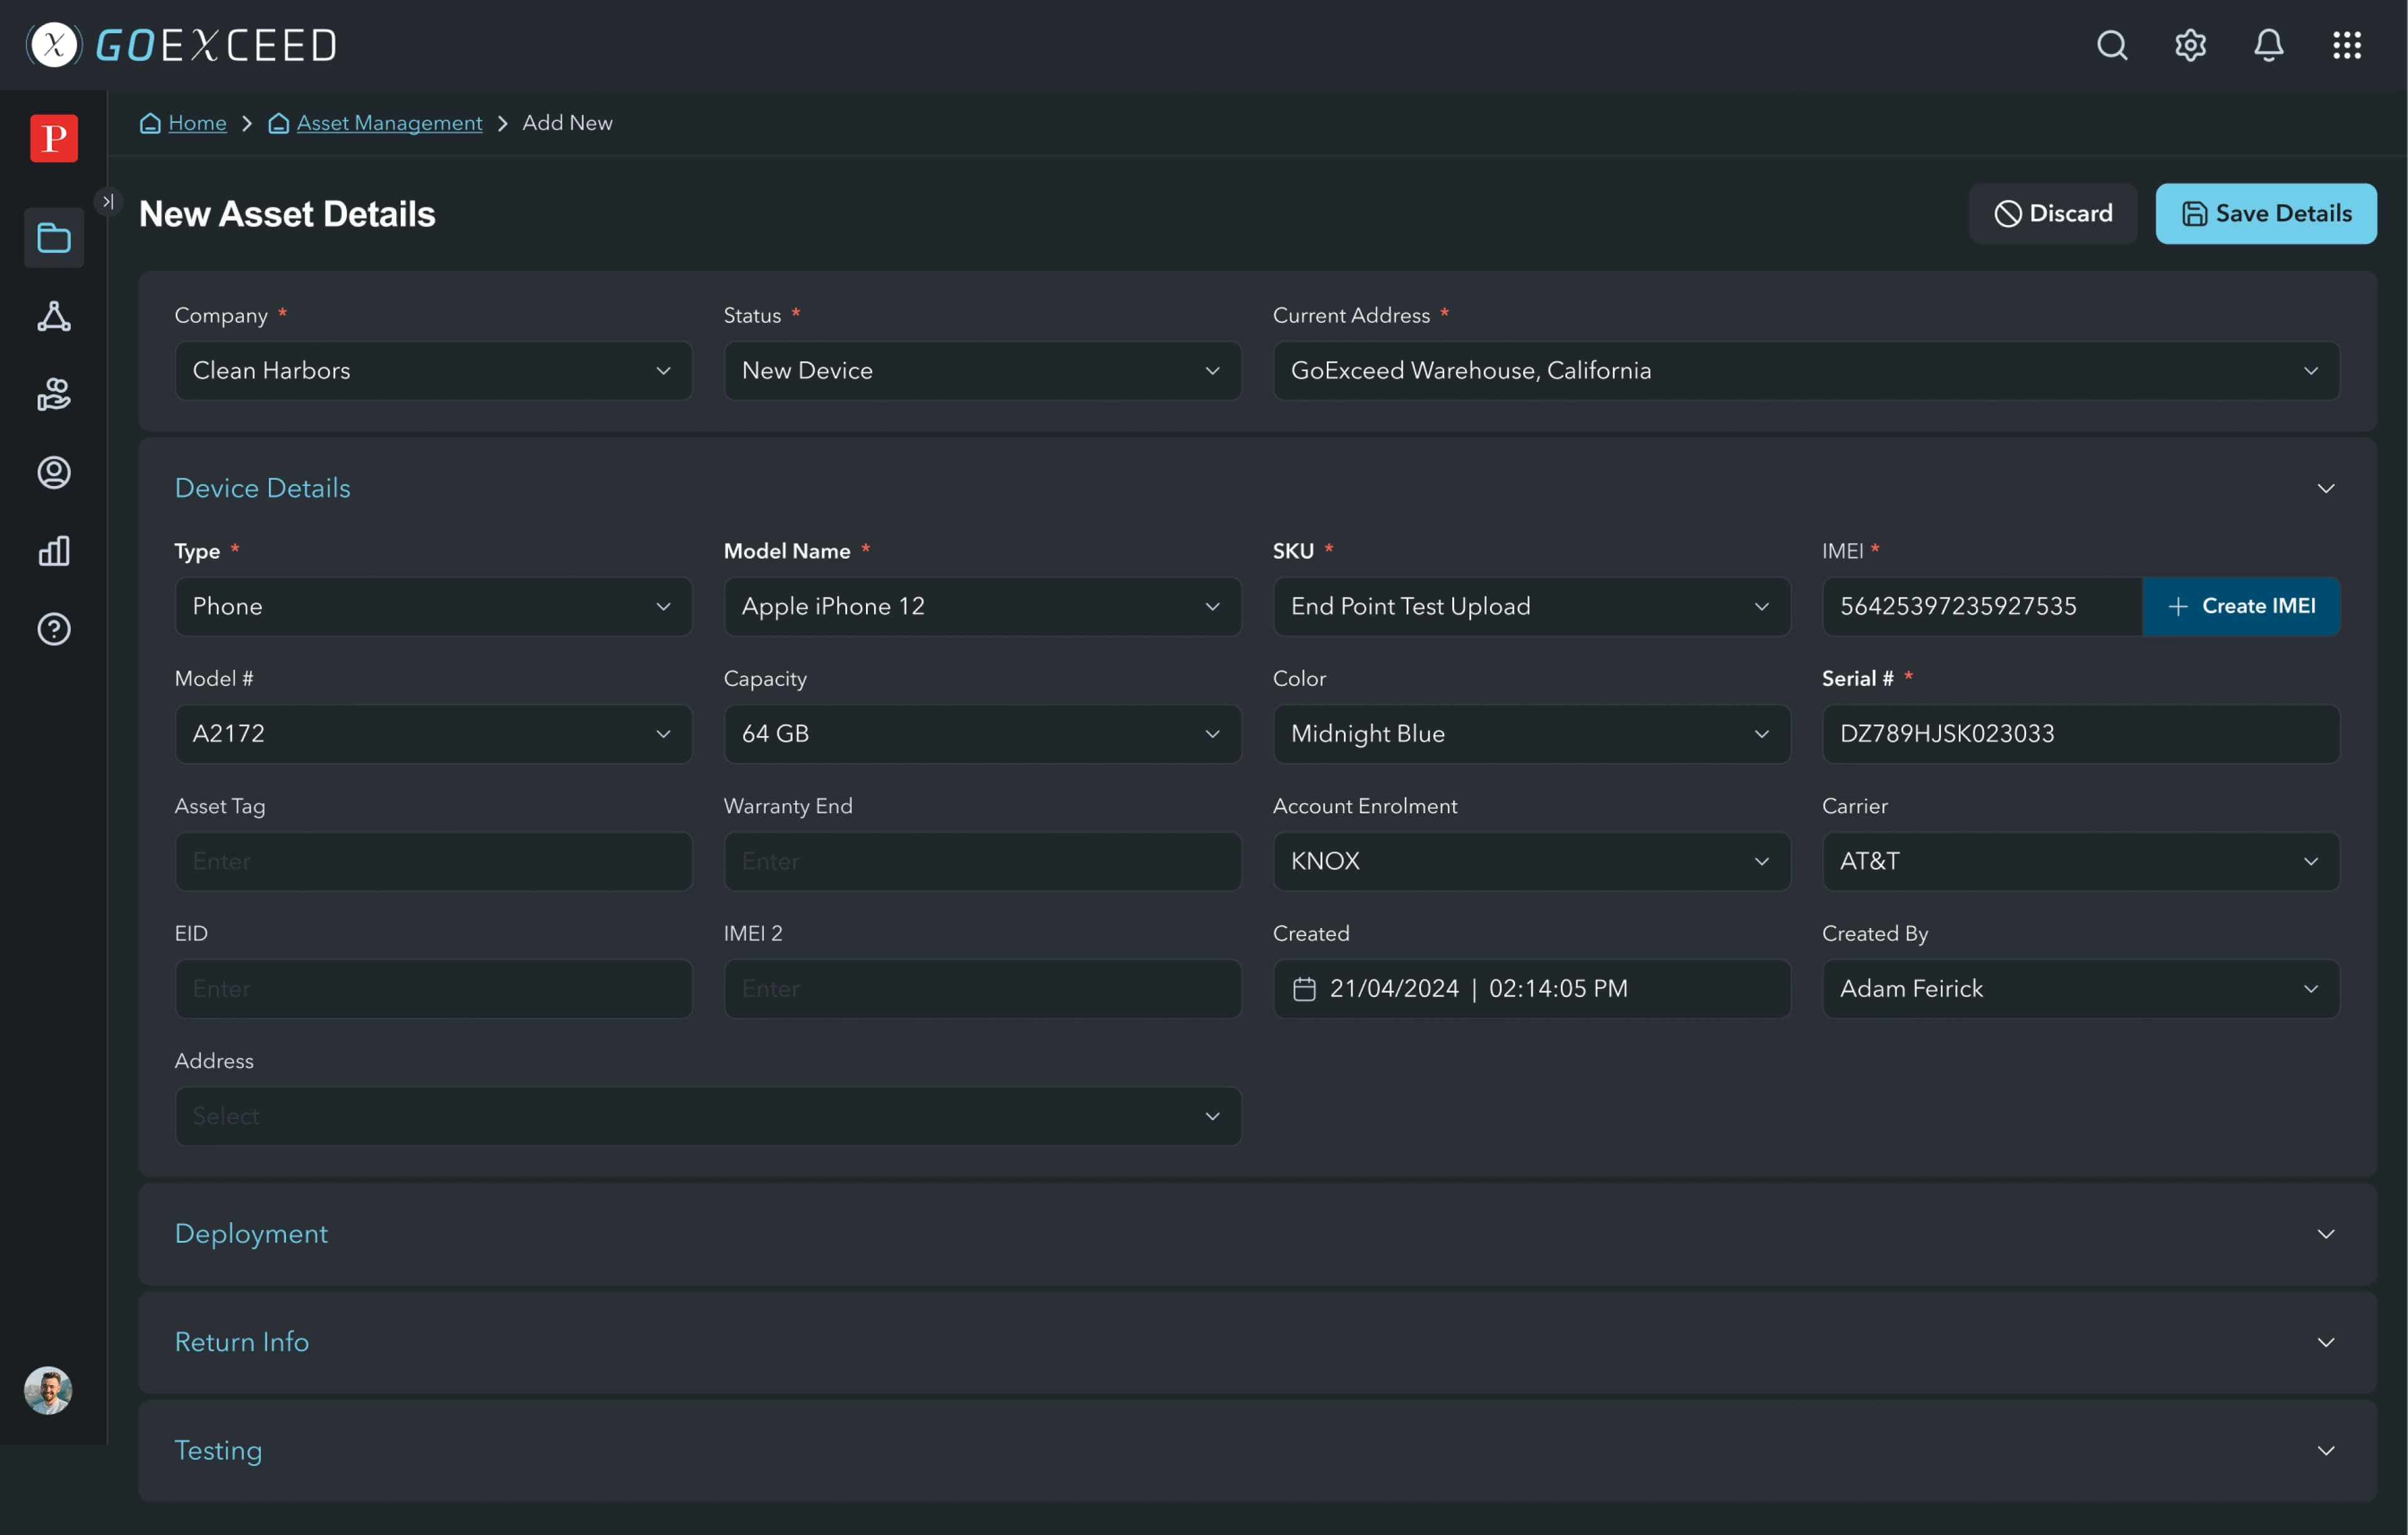
Task: Click the Add New breadcrumb text
Action: [567, 123]
